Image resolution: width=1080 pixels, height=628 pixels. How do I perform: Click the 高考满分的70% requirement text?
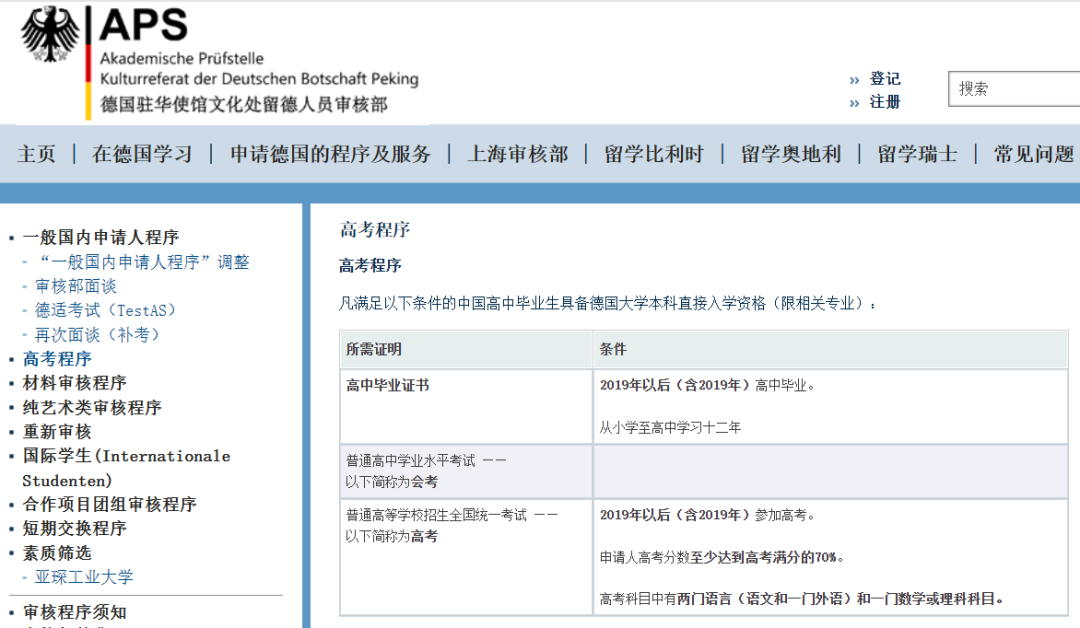[x=722, y=557]
